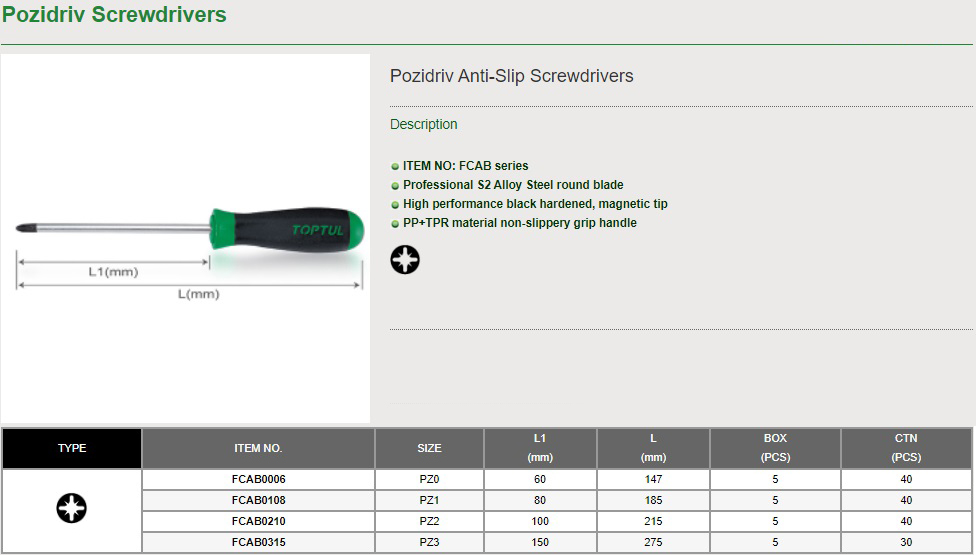Screen dimensions: 976x555
Task: Click the Pozidriv Anti-Slip Screwdrivers title
Action: 512,76
